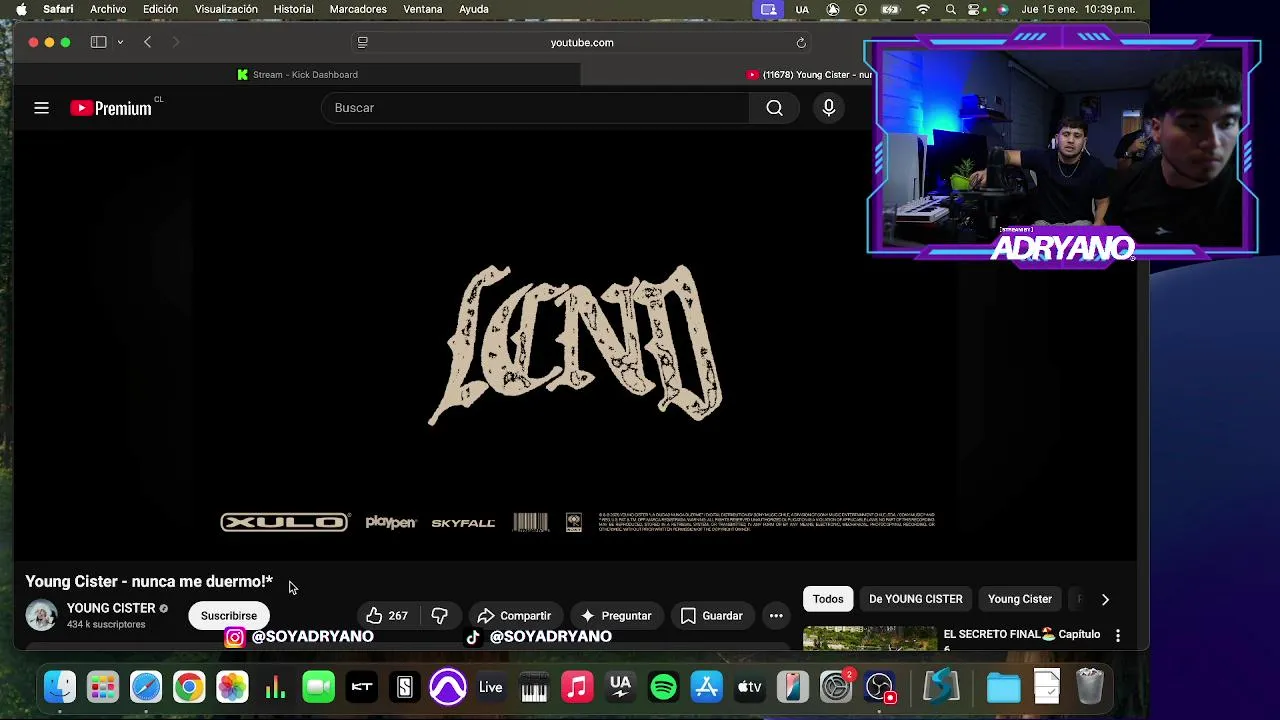Click the YouTube Buscar search field
This screenshot has width=1280, height=720.
[x=535, y=108]
